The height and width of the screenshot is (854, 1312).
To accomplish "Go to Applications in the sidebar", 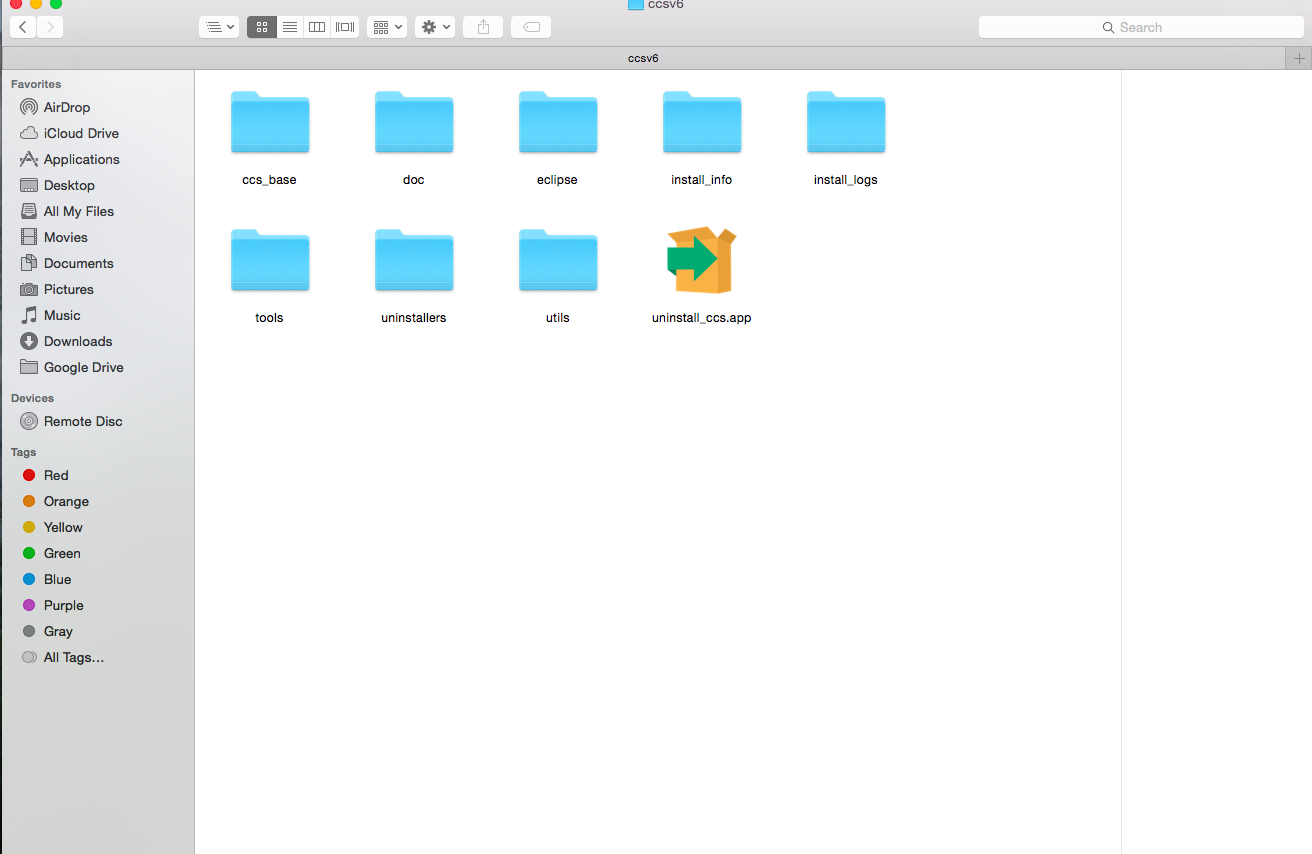I will coord(68,159).
